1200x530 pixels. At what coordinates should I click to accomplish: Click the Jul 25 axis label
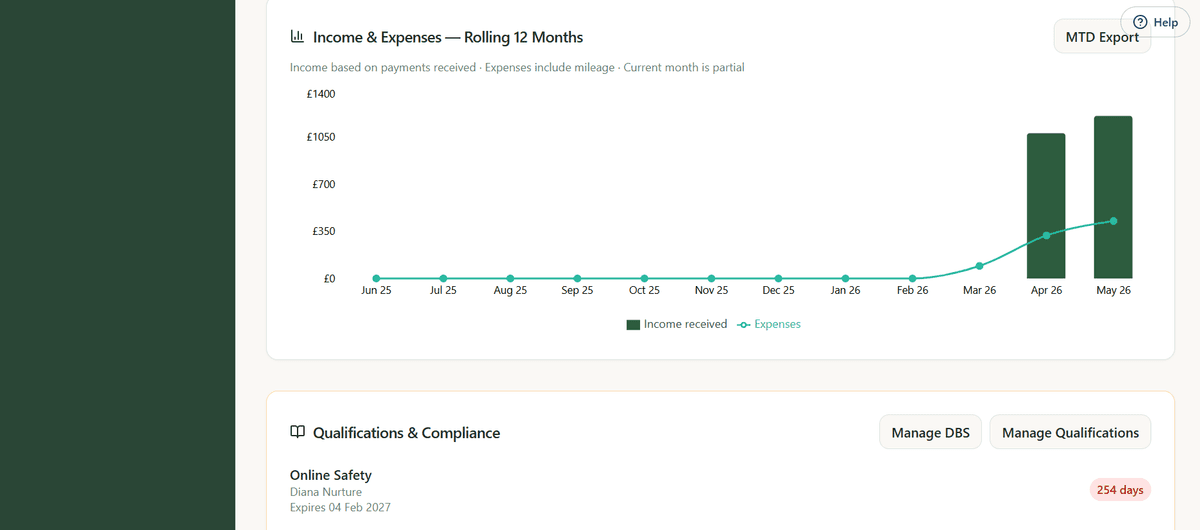click(x=443, y=290)
